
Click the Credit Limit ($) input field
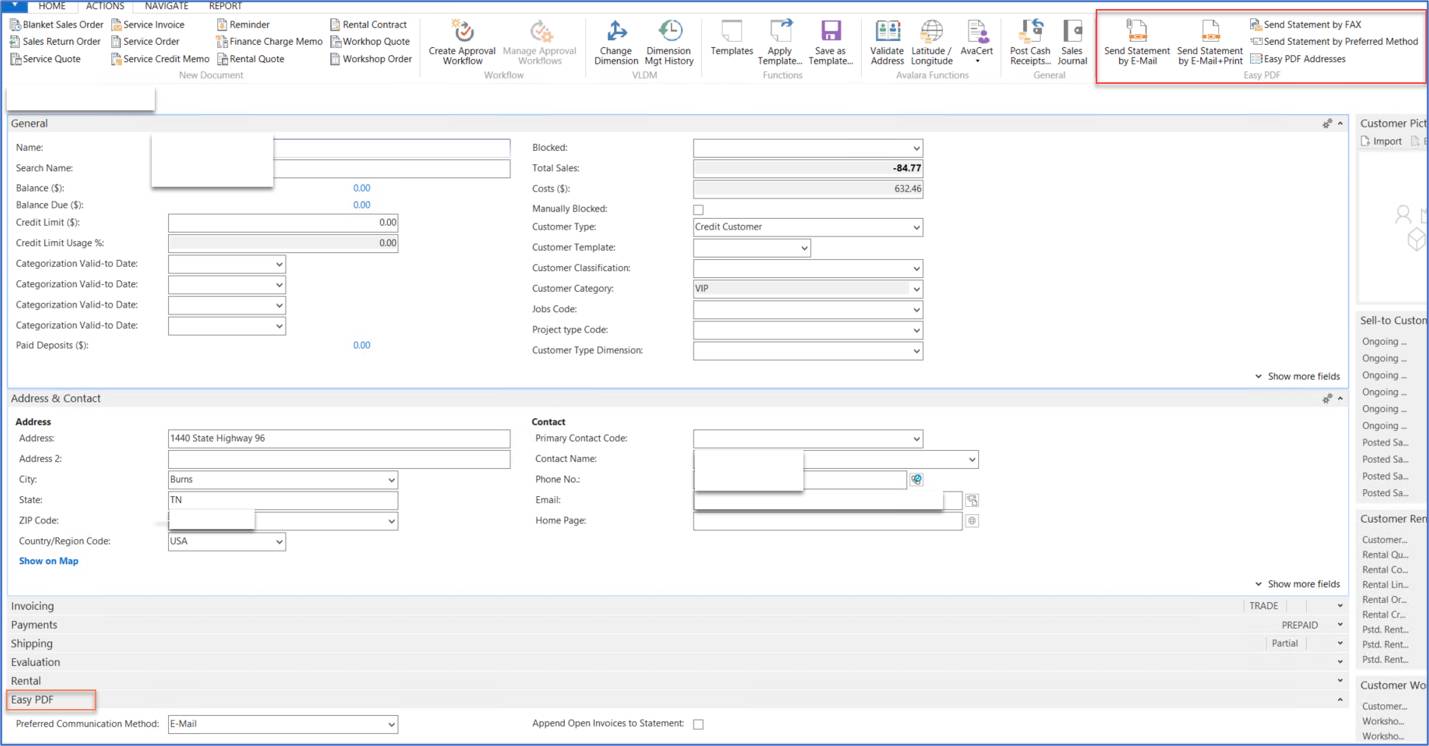point(283,223)
